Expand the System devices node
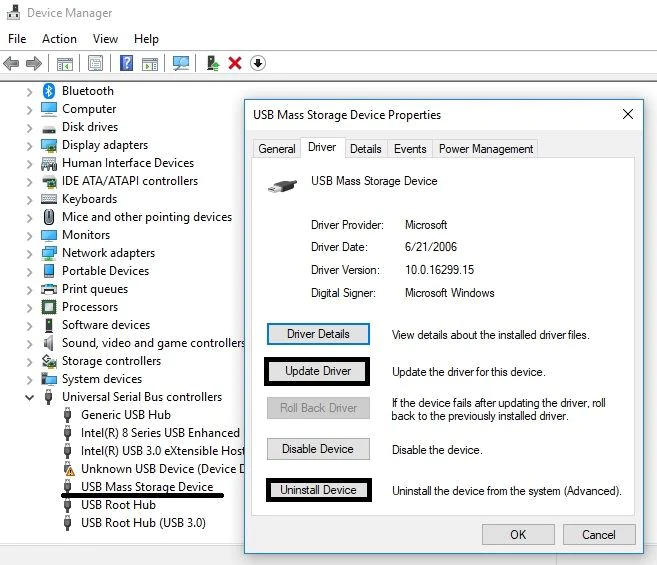657x565 pixels. click(x=29, y=380)
